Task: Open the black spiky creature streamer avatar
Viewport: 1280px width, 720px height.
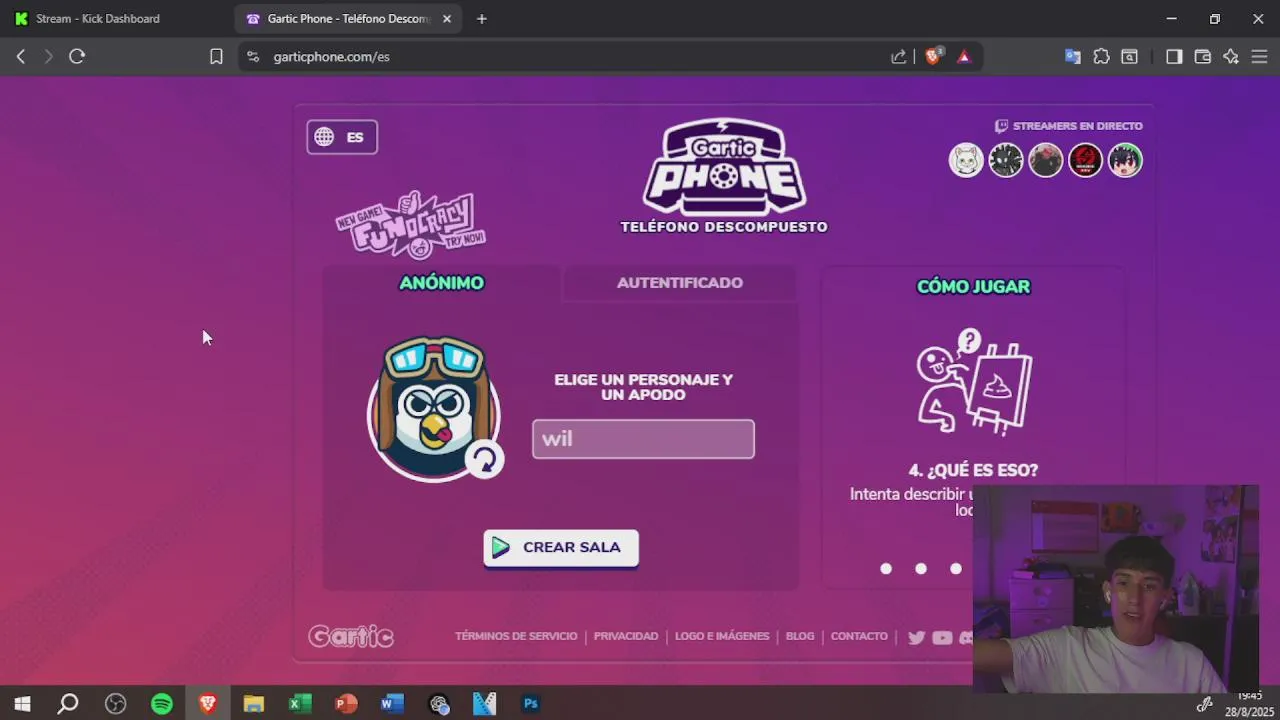Action: coord(1006,160)
